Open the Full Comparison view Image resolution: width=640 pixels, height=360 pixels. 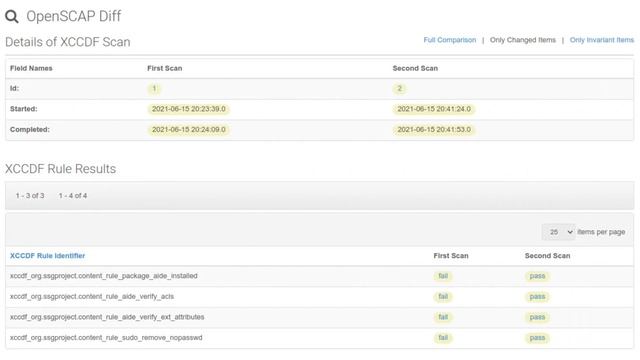449,40
